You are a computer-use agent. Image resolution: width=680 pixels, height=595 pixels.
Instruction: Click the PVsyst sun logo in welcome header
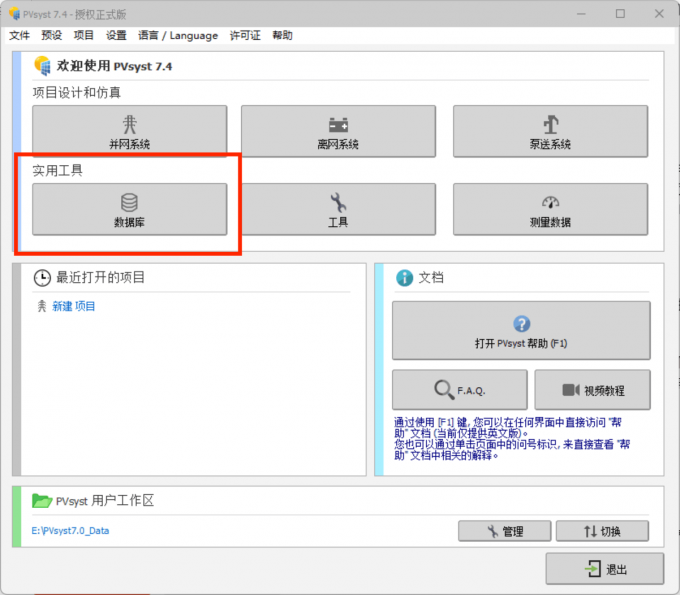[x=42, y=65]
